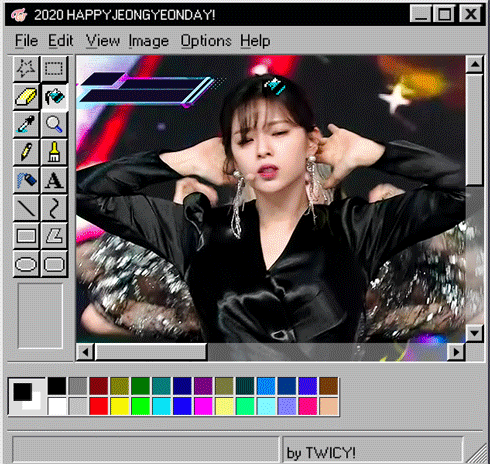
Task: Pick the cyan color swatch
Action: 161,406
